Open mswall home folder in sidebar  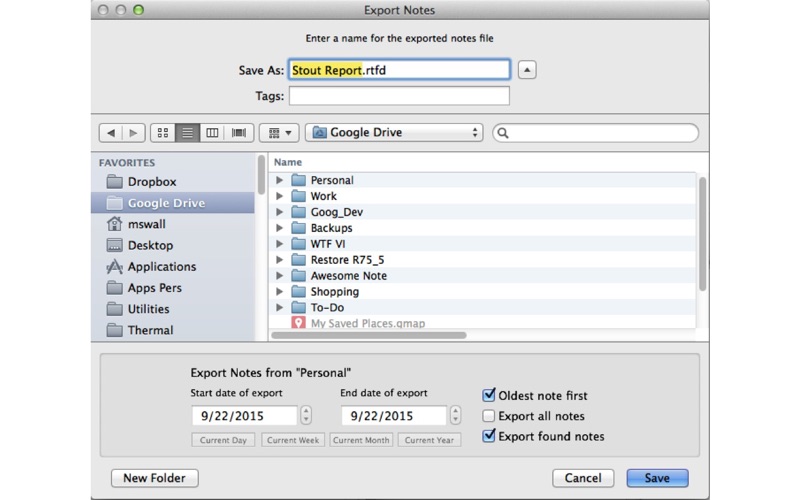pos(173,224)
